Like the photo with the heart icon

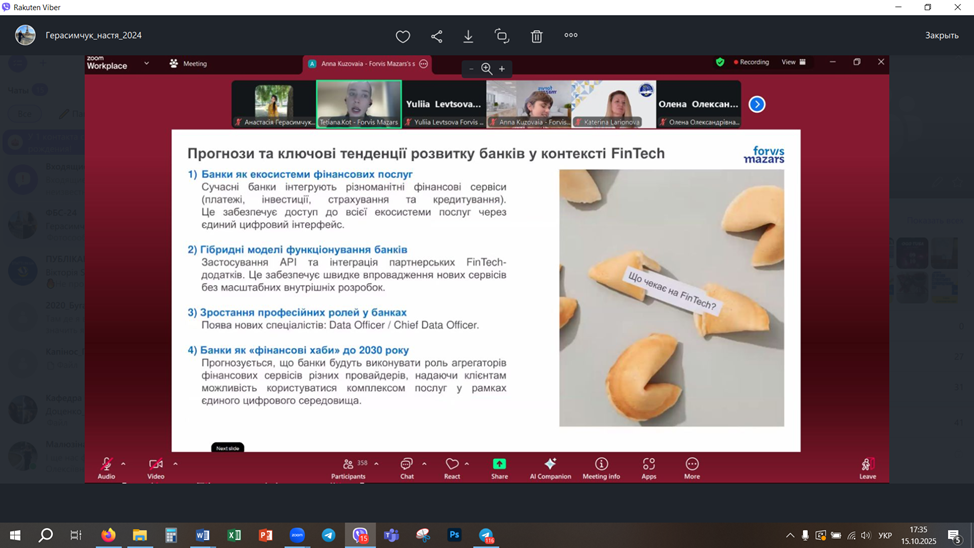403,36
